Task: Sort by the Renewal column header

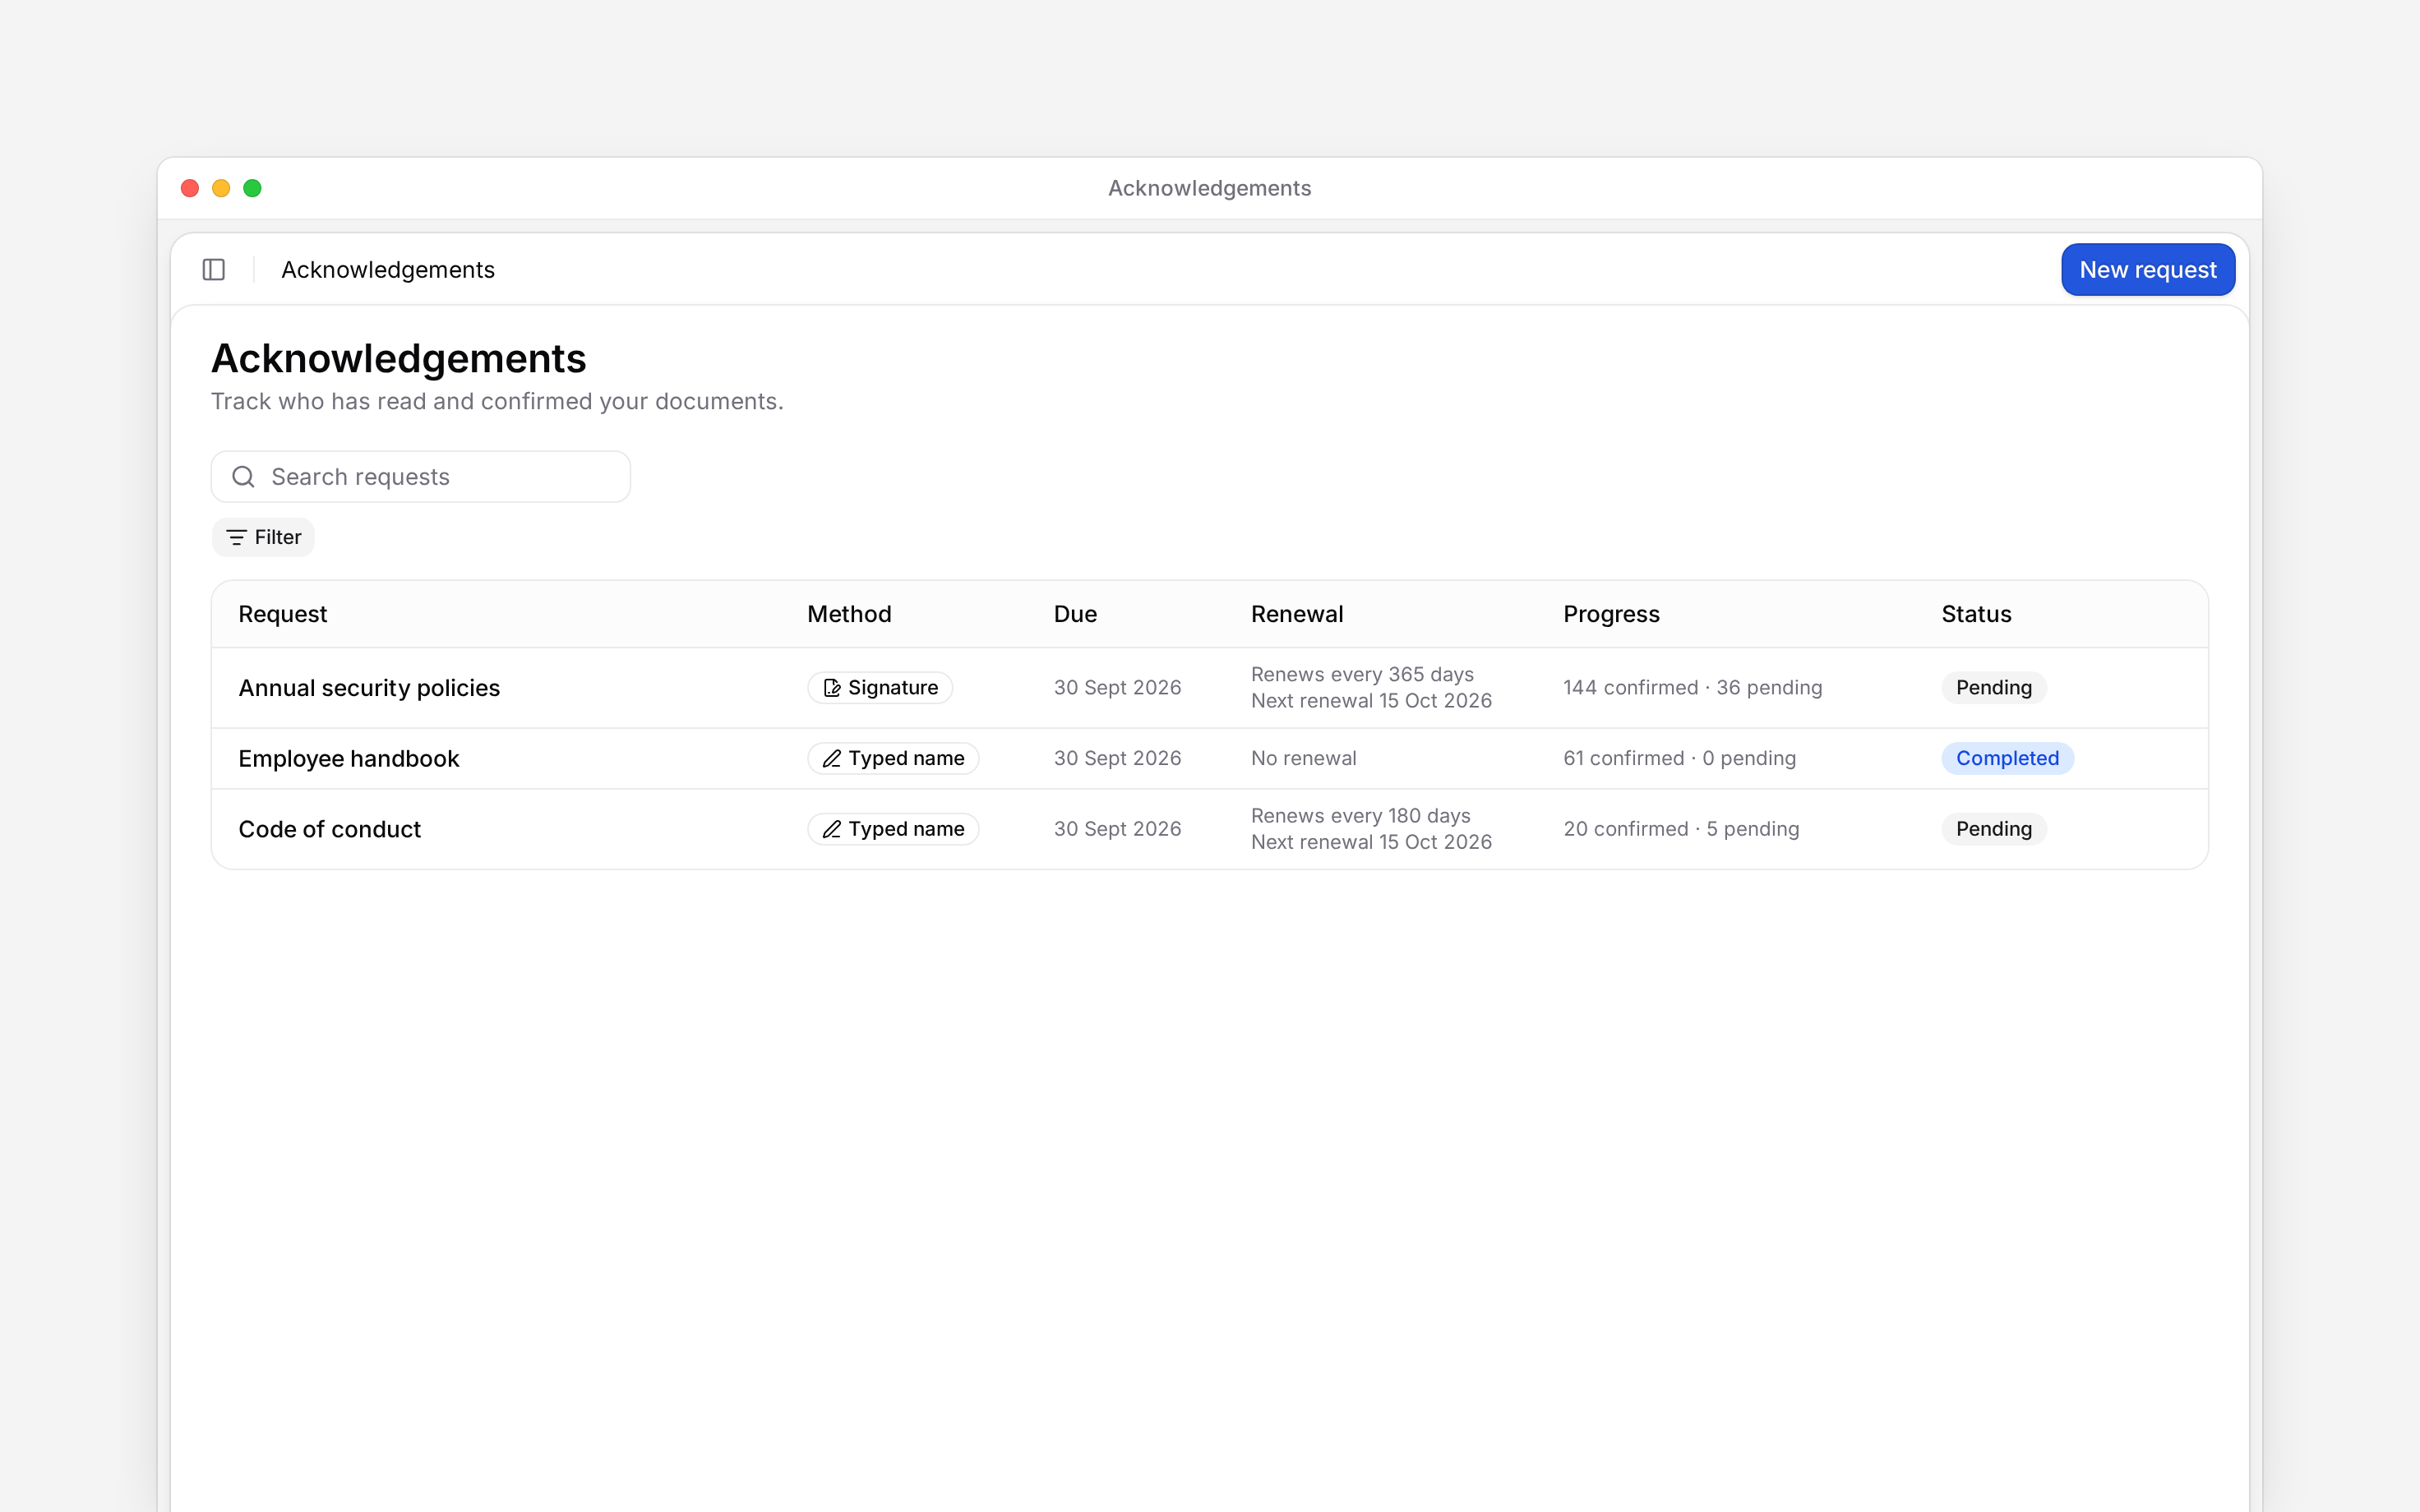Action: pos(1297,614)
